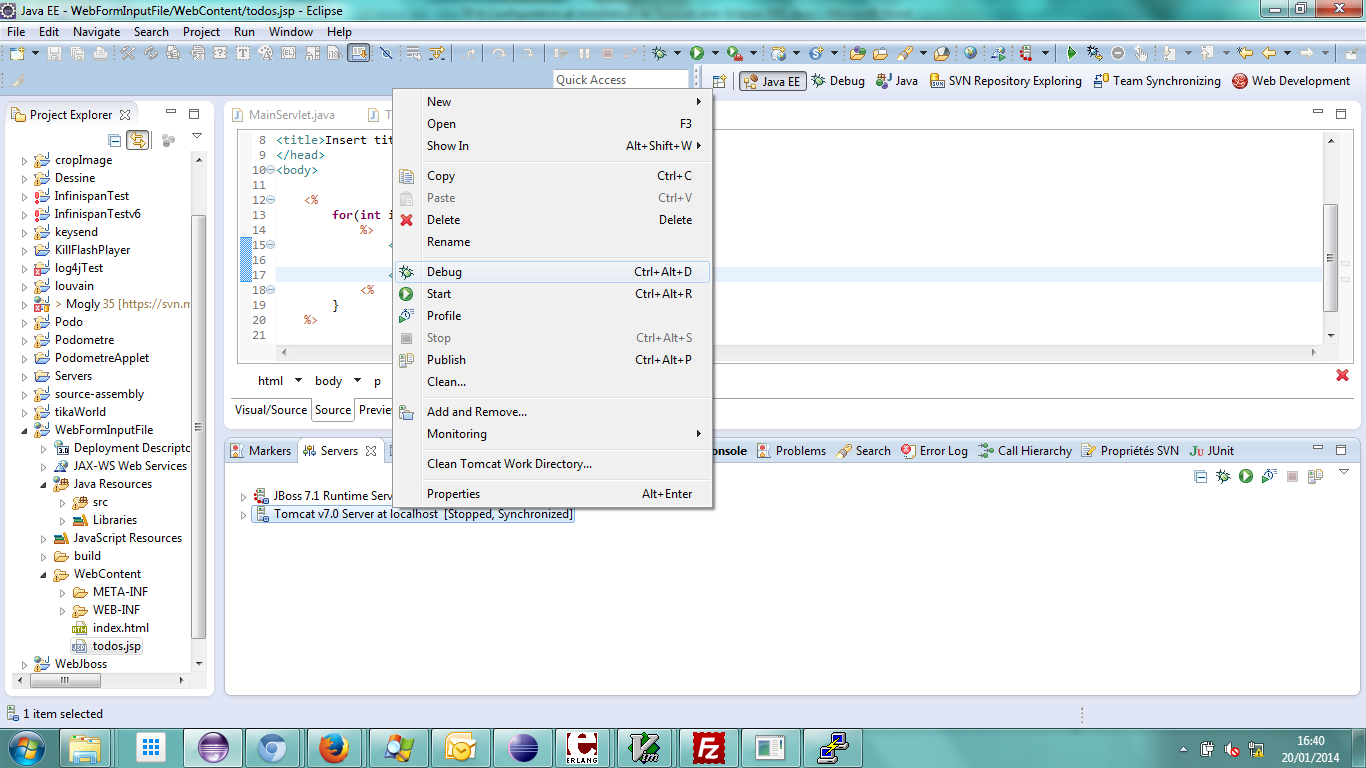Viewport: 1366px width, 768px height.
Task: Start the server in debug mode from the Servers toolbar
Action: pos(1223,476)
